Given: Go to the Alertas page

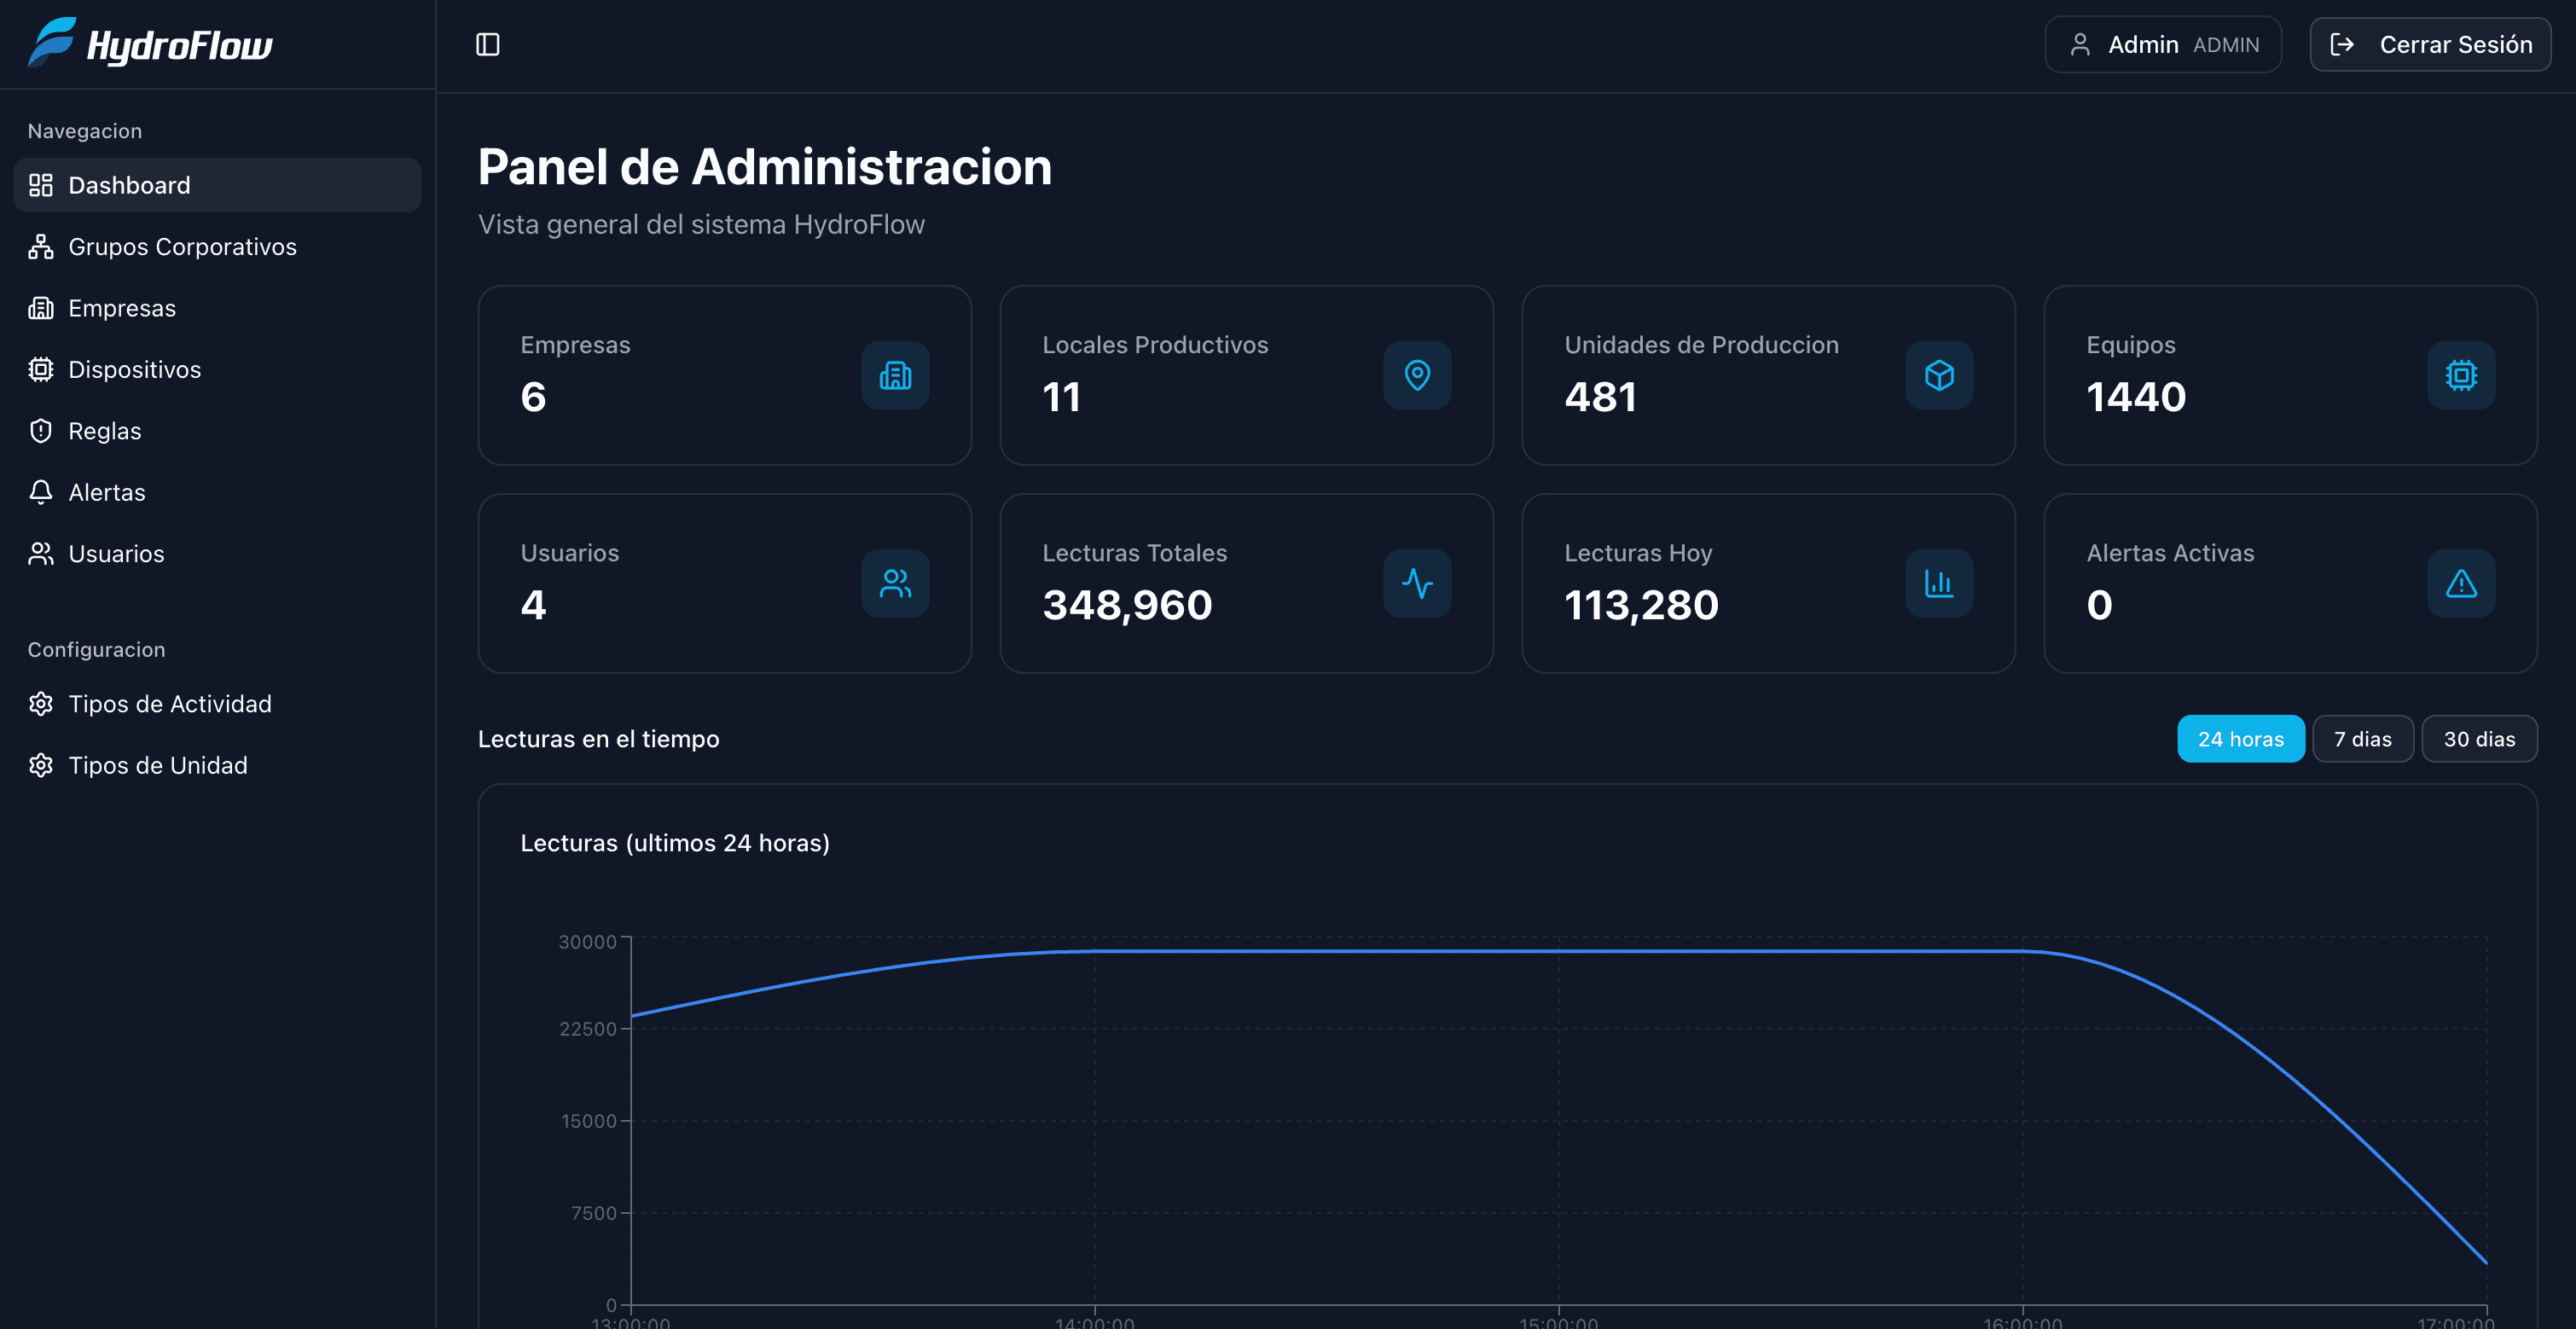Looking at the screenshot, I should (217, 492).
